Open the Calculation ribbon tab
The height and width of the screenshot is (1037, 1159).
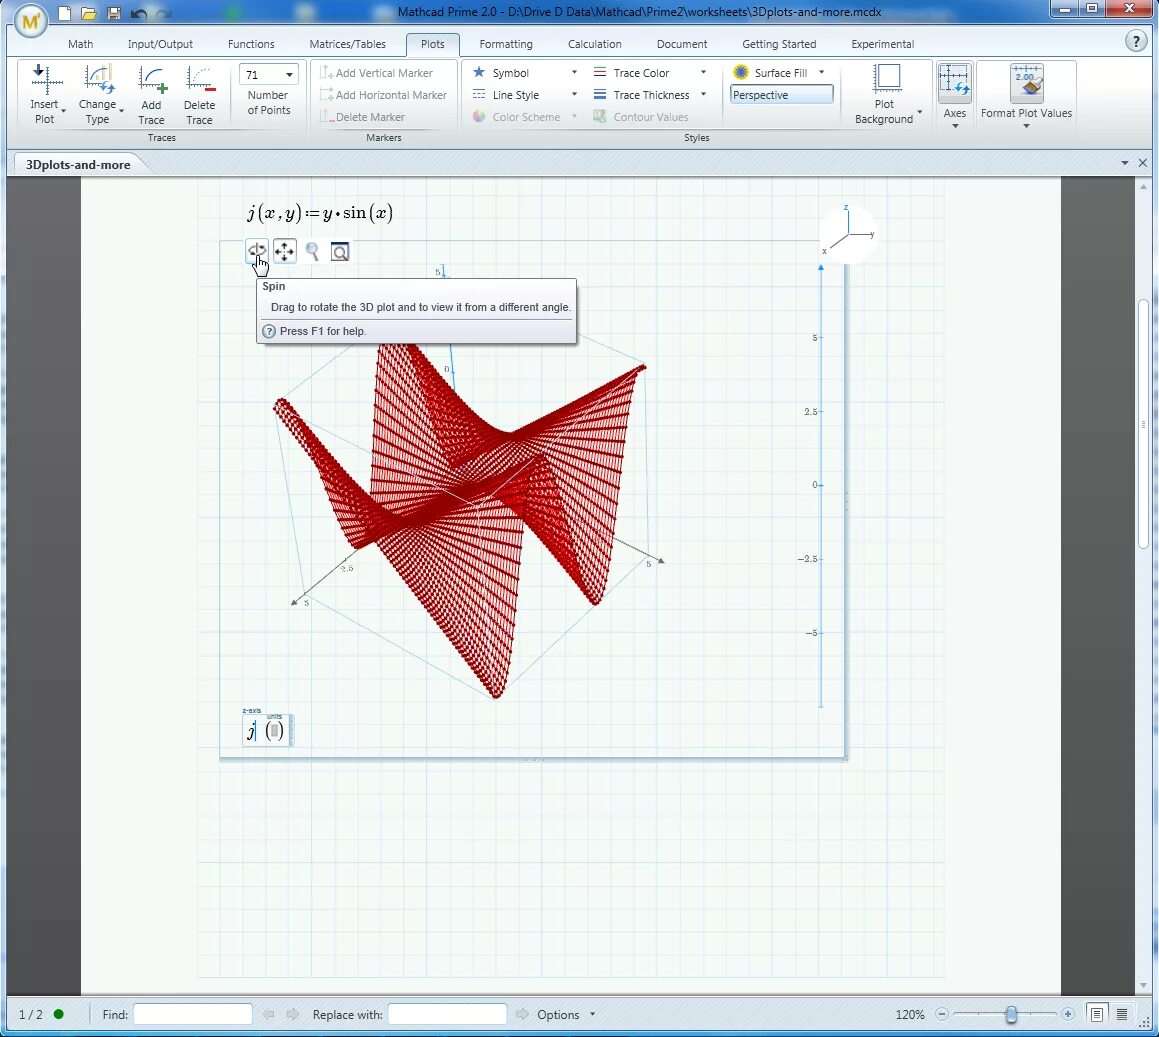tap(594, 44)
